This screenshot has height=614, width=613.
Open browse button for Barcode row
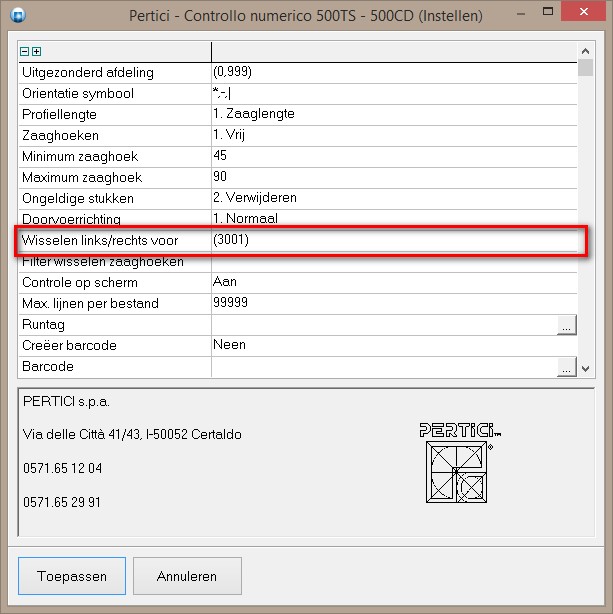pos(566,367)
